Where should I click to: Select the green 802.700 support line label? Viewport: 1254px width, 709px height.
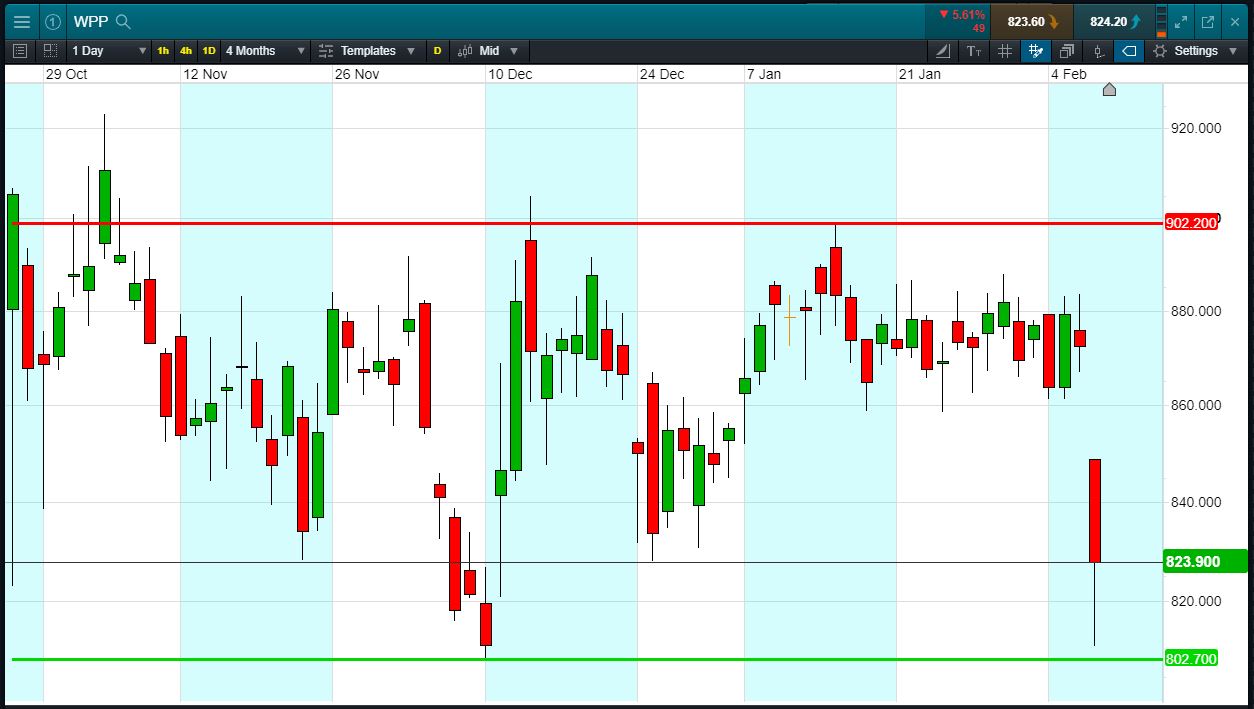point(1191,658)
